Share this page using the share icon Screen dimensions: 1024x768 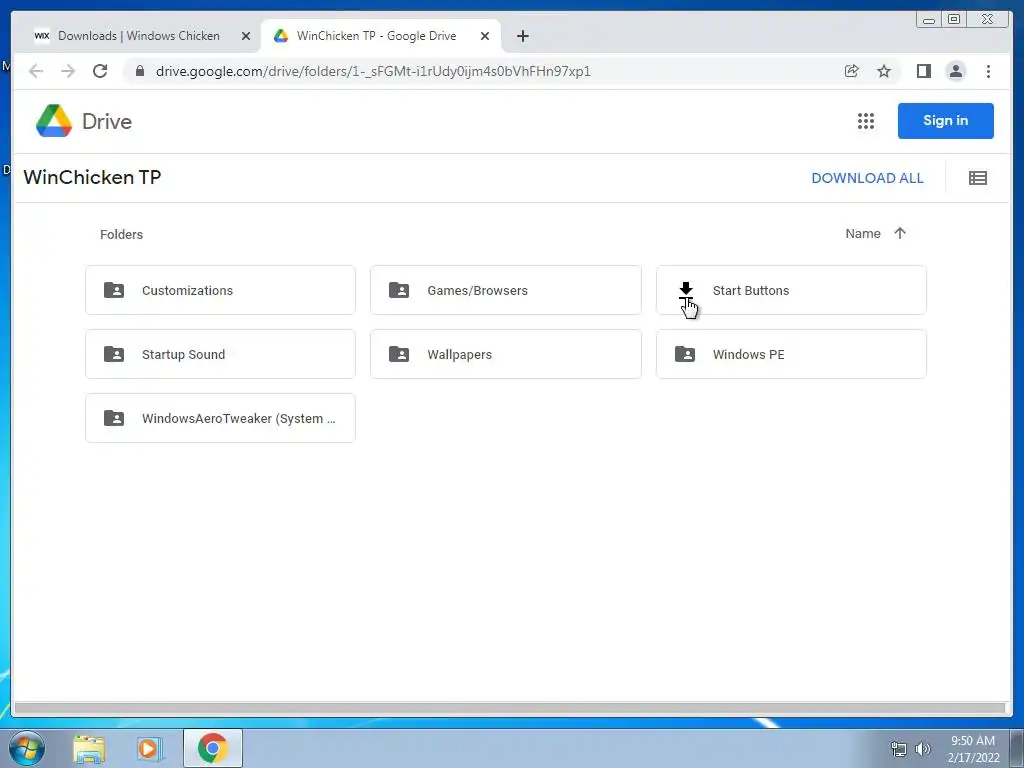[851, 71]
